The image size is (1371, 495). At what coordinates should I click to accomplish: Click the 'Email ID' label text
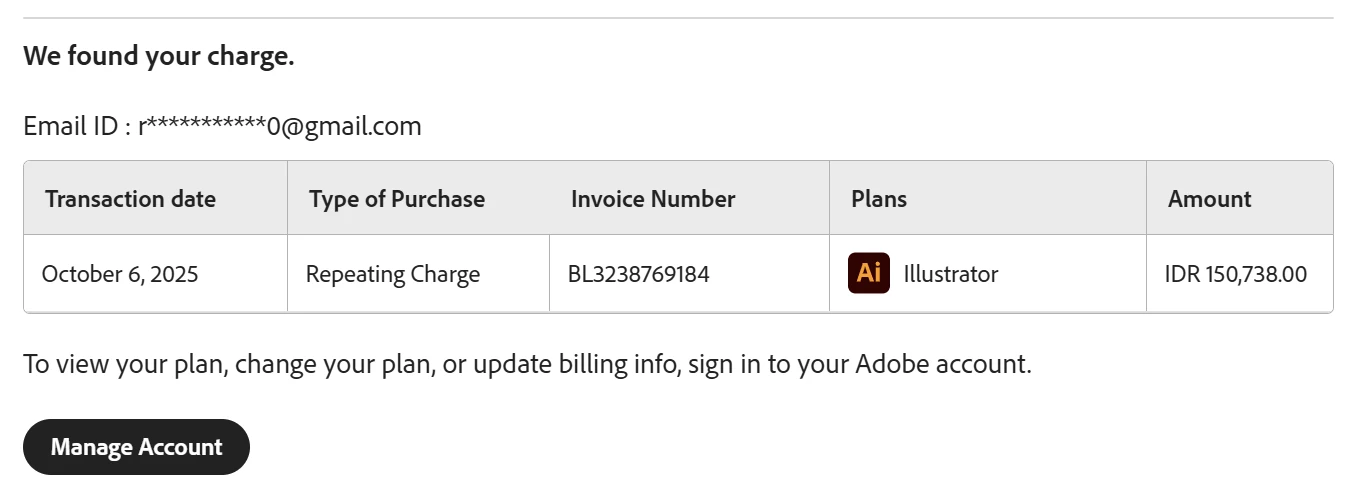point(71,127)
